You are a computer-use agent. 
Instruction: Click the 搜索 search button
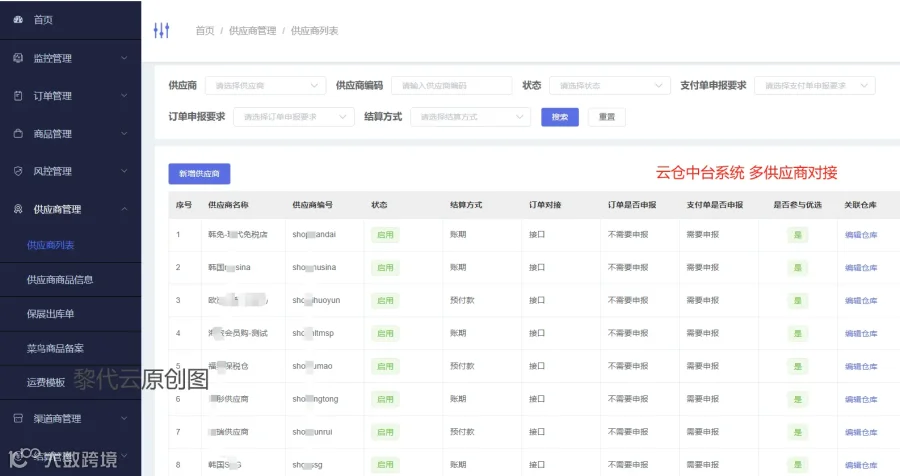point(560,117)
